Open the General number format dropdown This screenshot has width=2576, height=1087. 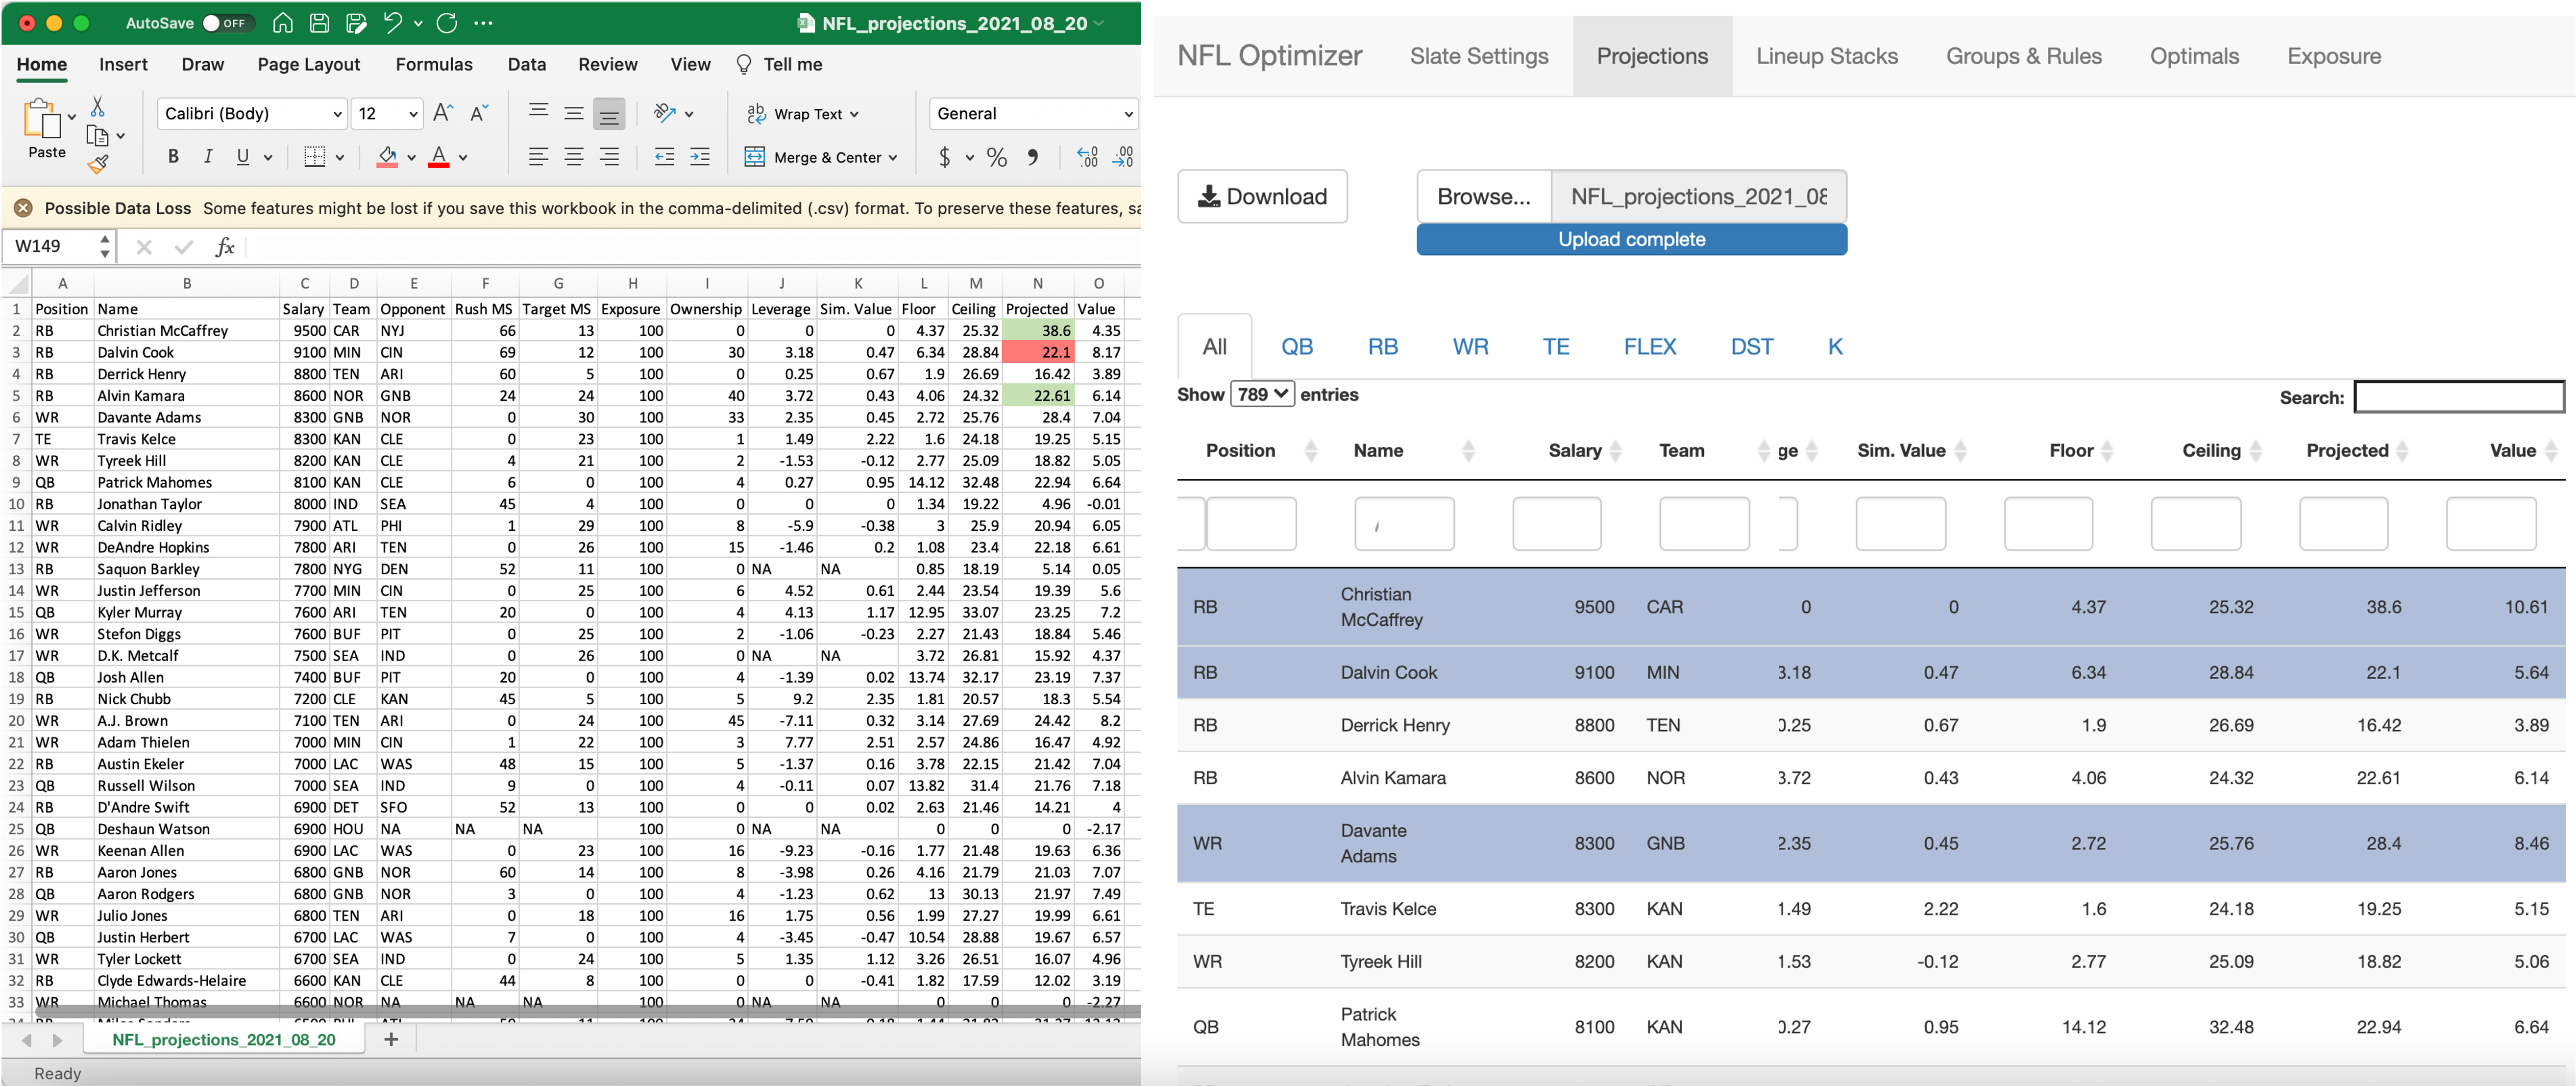coord(1033,114)
